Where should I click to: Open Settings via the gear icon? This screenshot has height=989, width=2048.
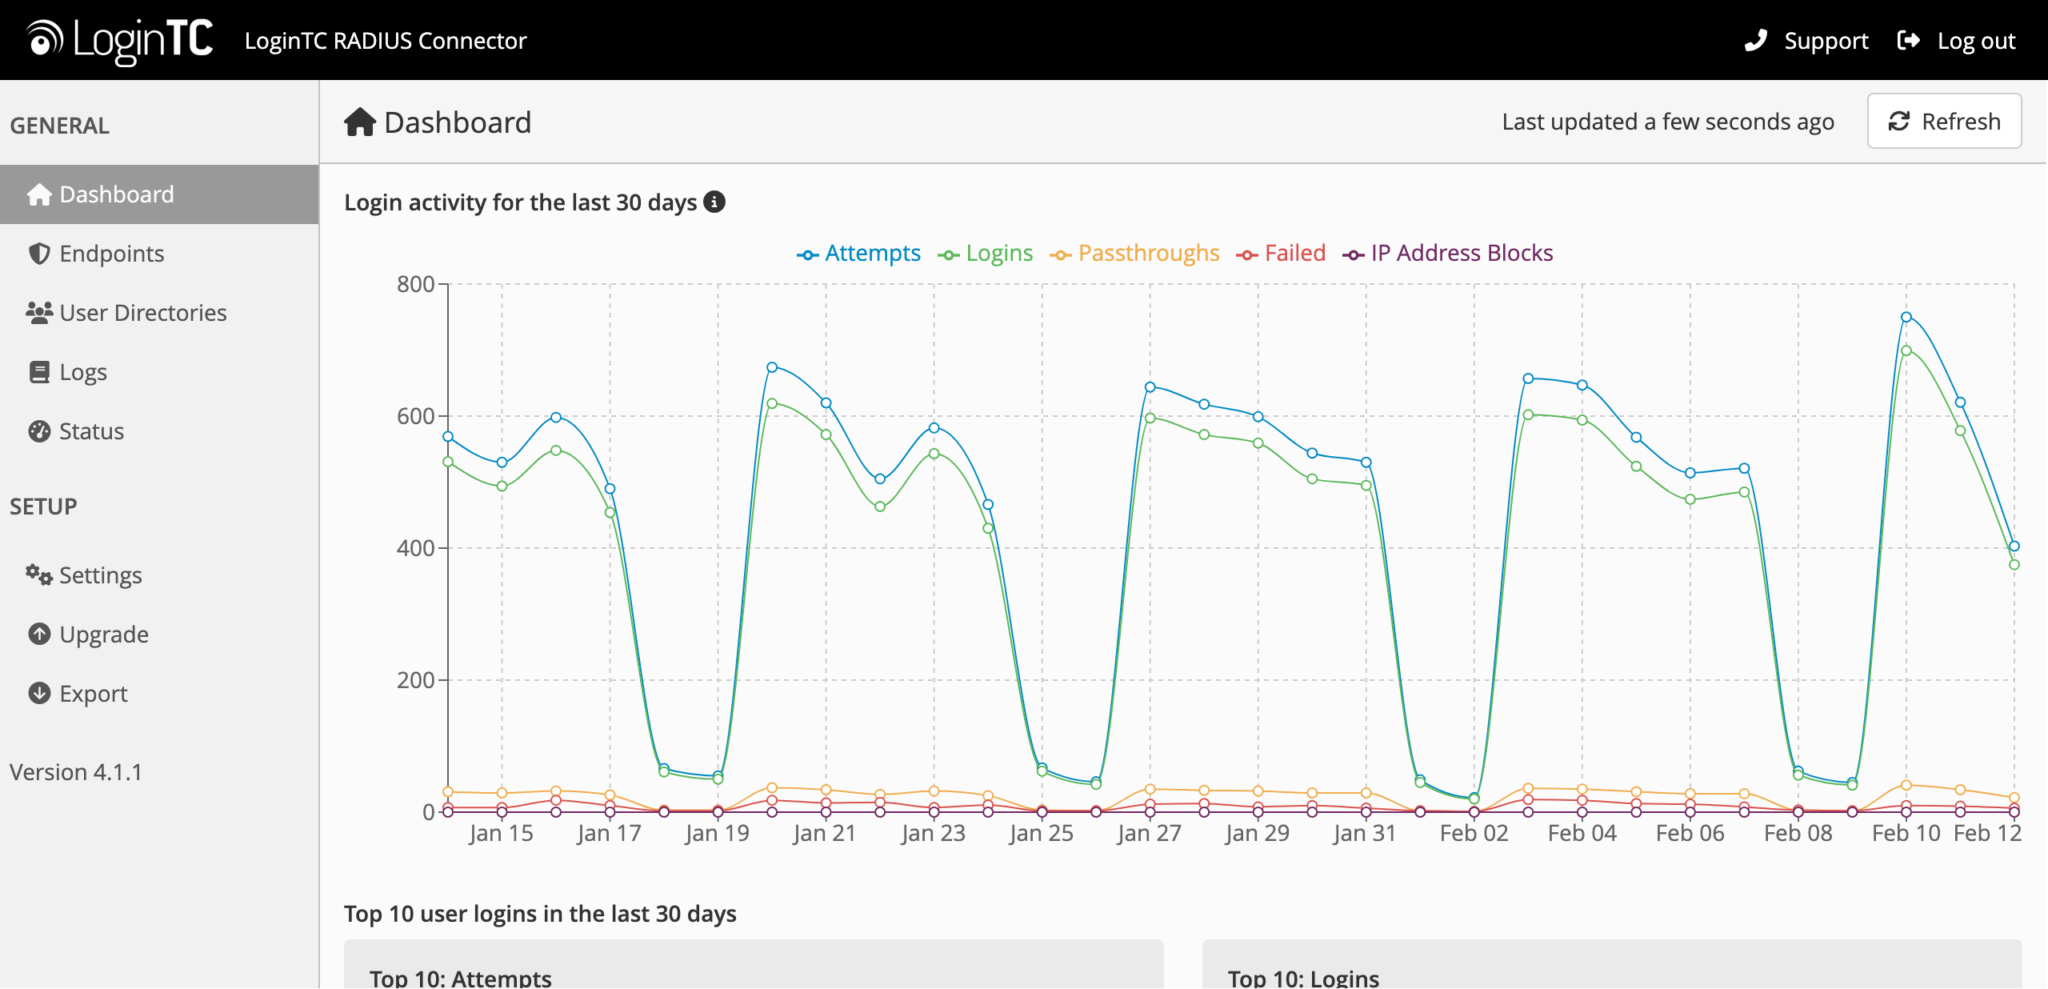(x=38, y=574)
